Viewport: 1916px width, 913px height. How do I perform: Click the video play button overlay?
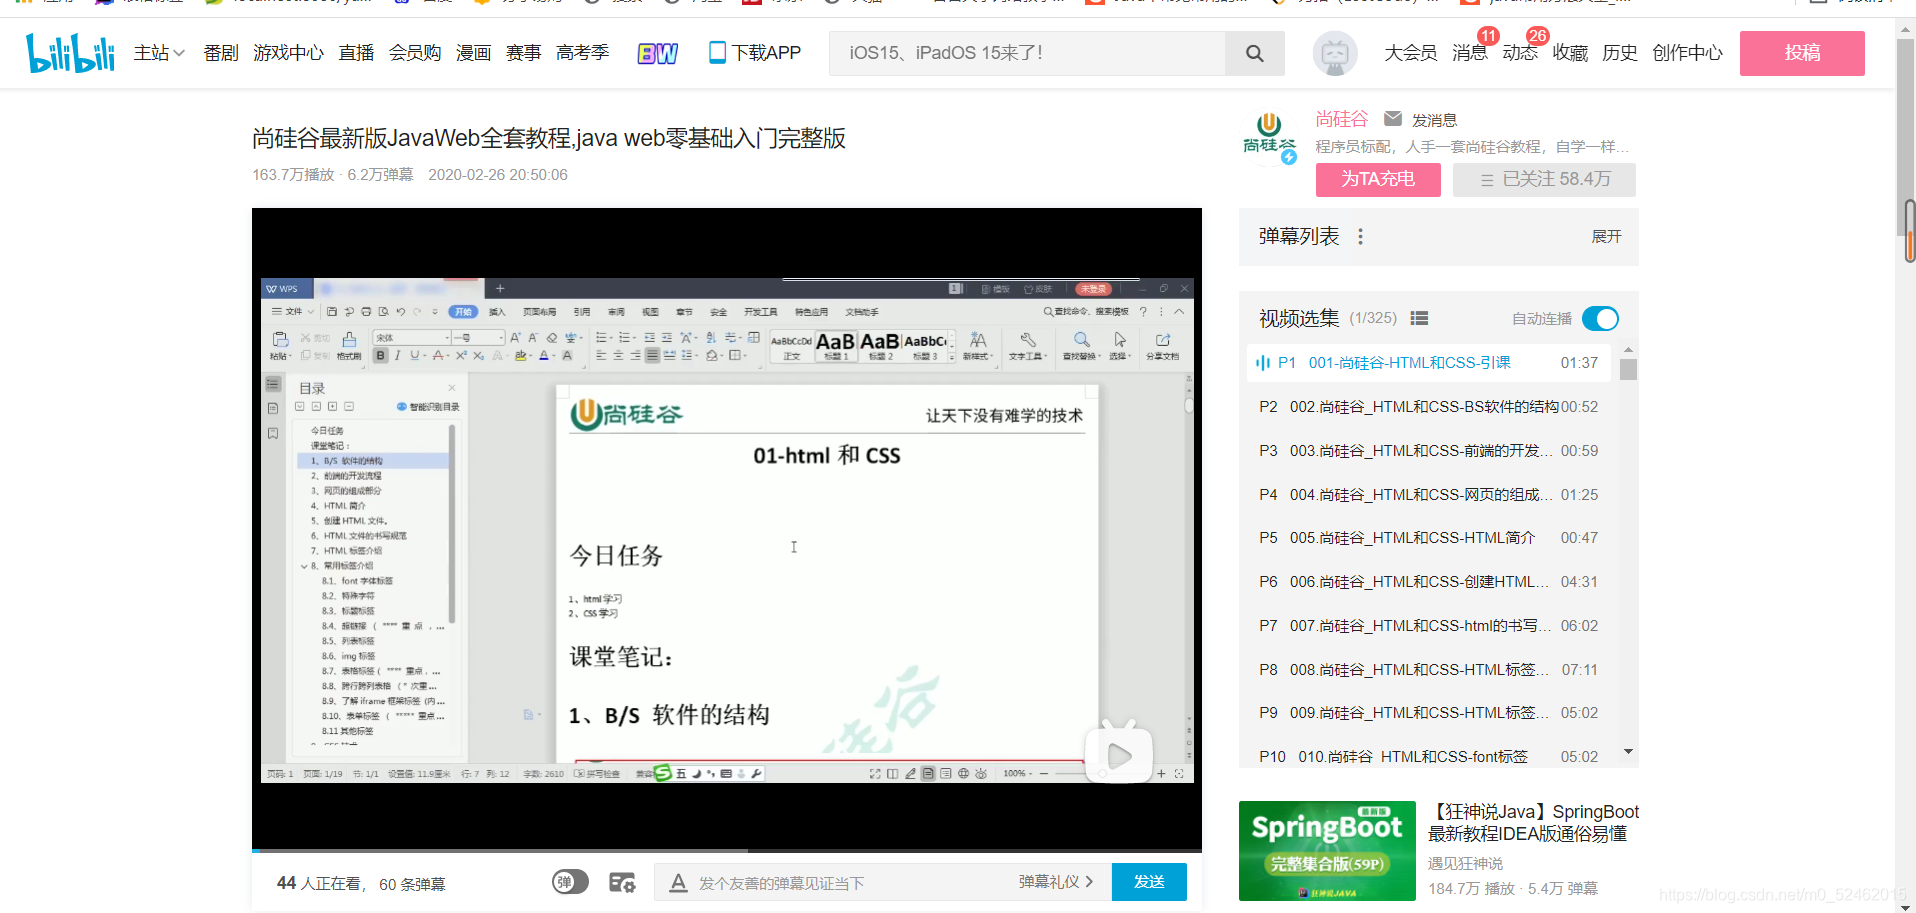pyautogui.click(x=1119, y=754)
